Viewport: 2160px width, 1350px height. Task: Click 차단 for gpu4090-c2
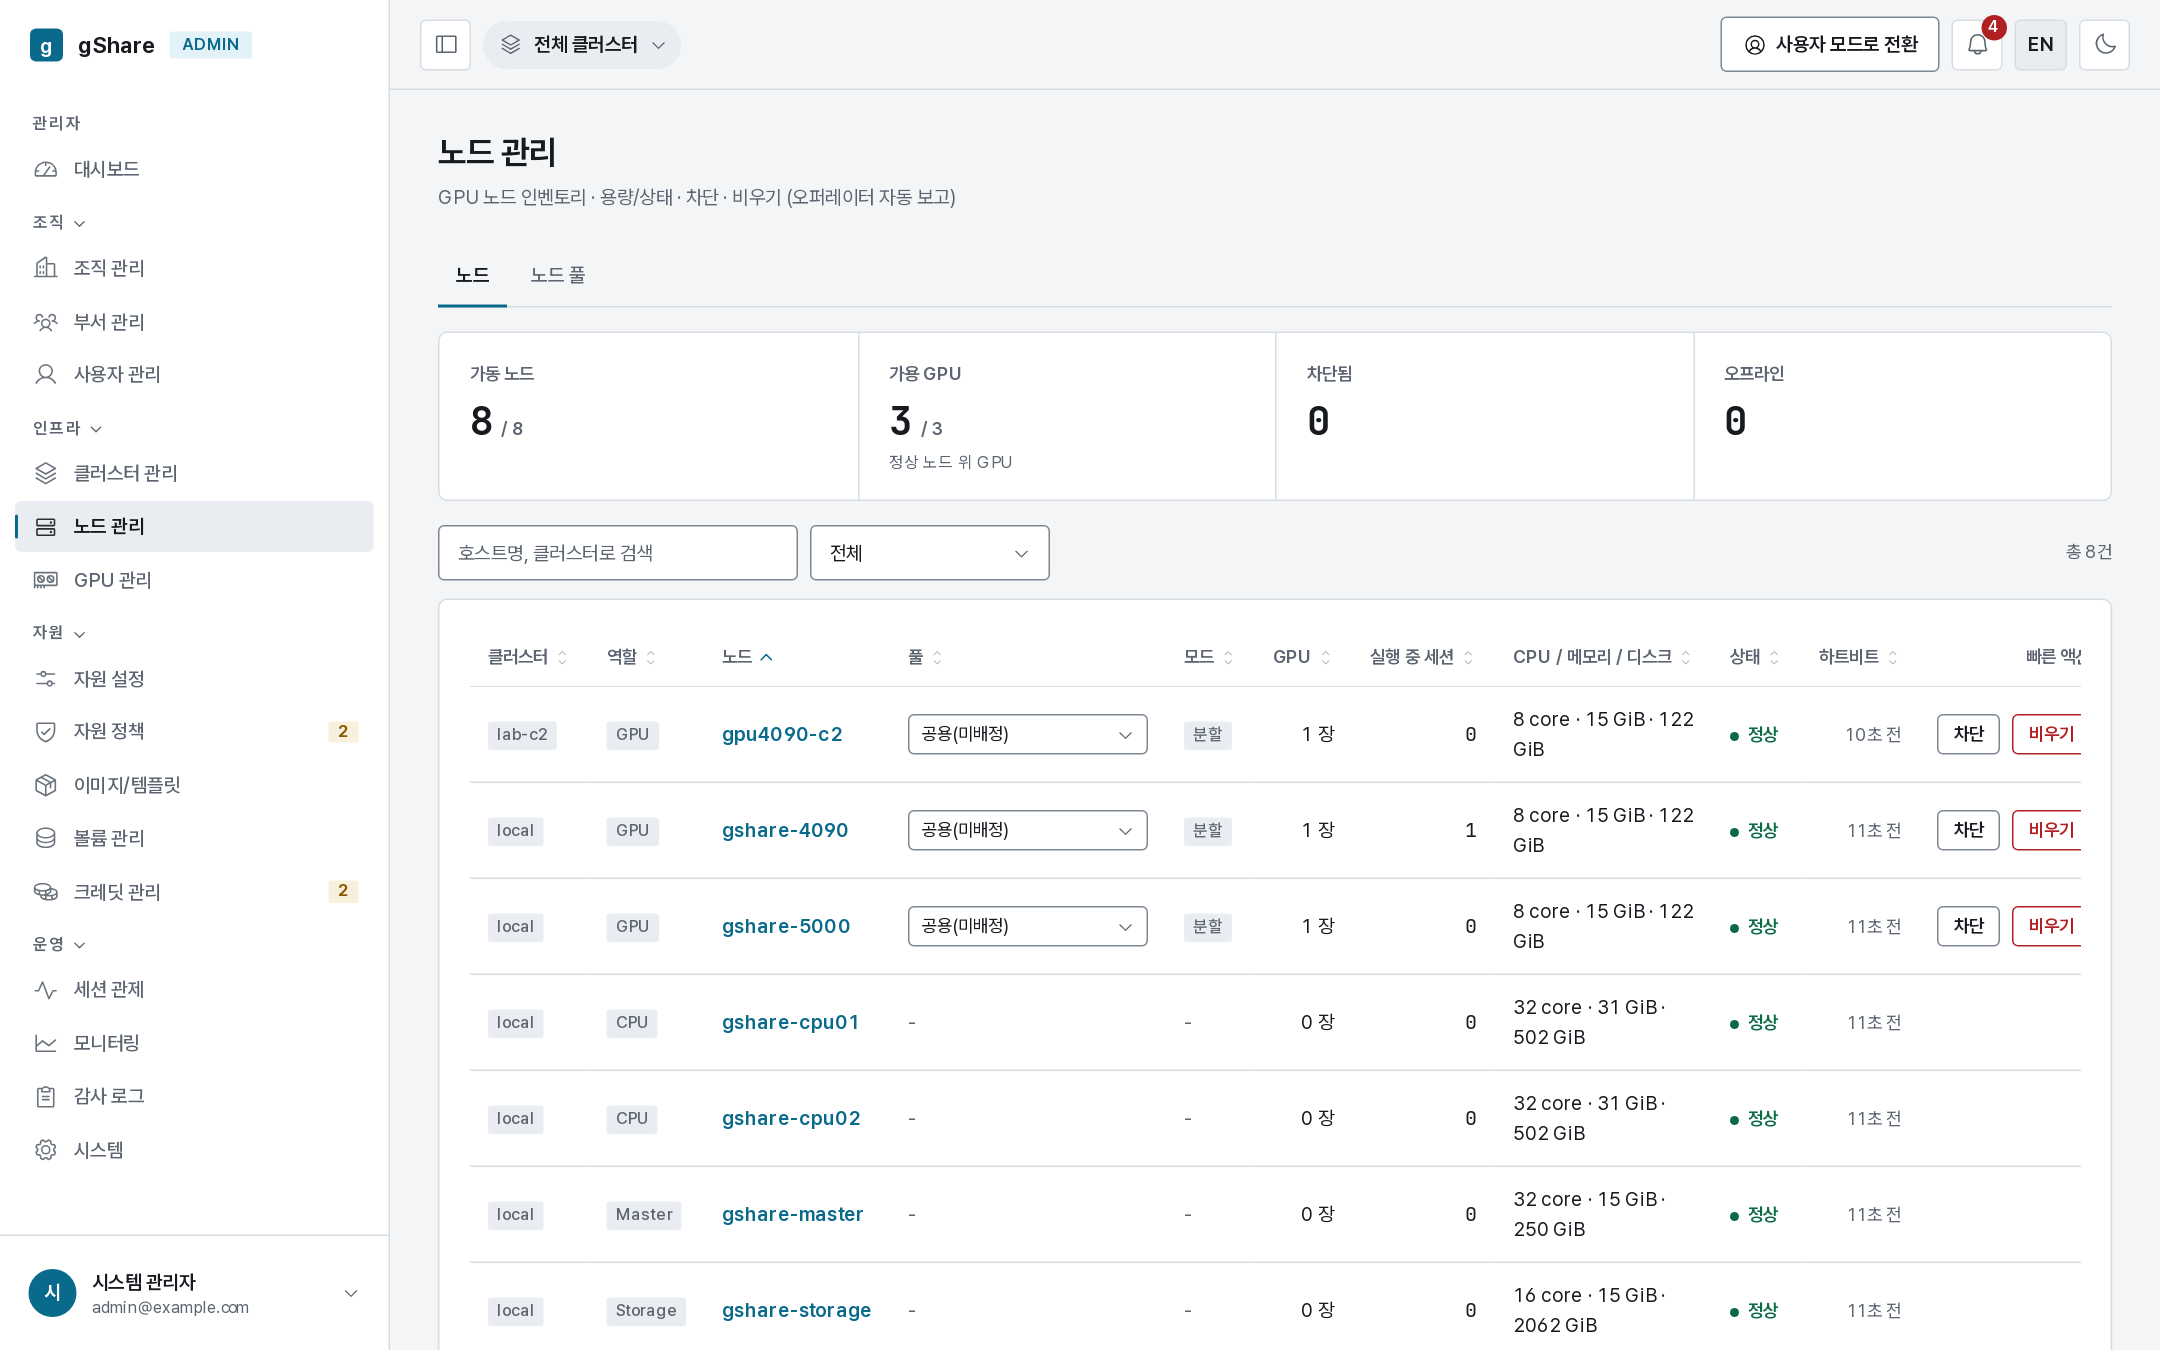(1968, 734)
